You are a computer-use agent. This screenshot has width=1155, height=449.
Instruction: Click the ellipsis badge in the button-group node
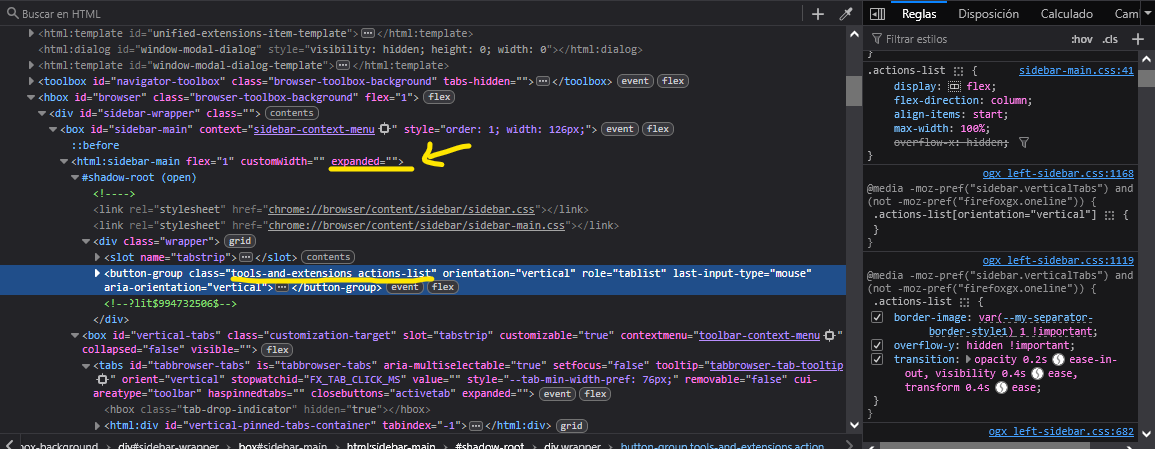(282, 288)
